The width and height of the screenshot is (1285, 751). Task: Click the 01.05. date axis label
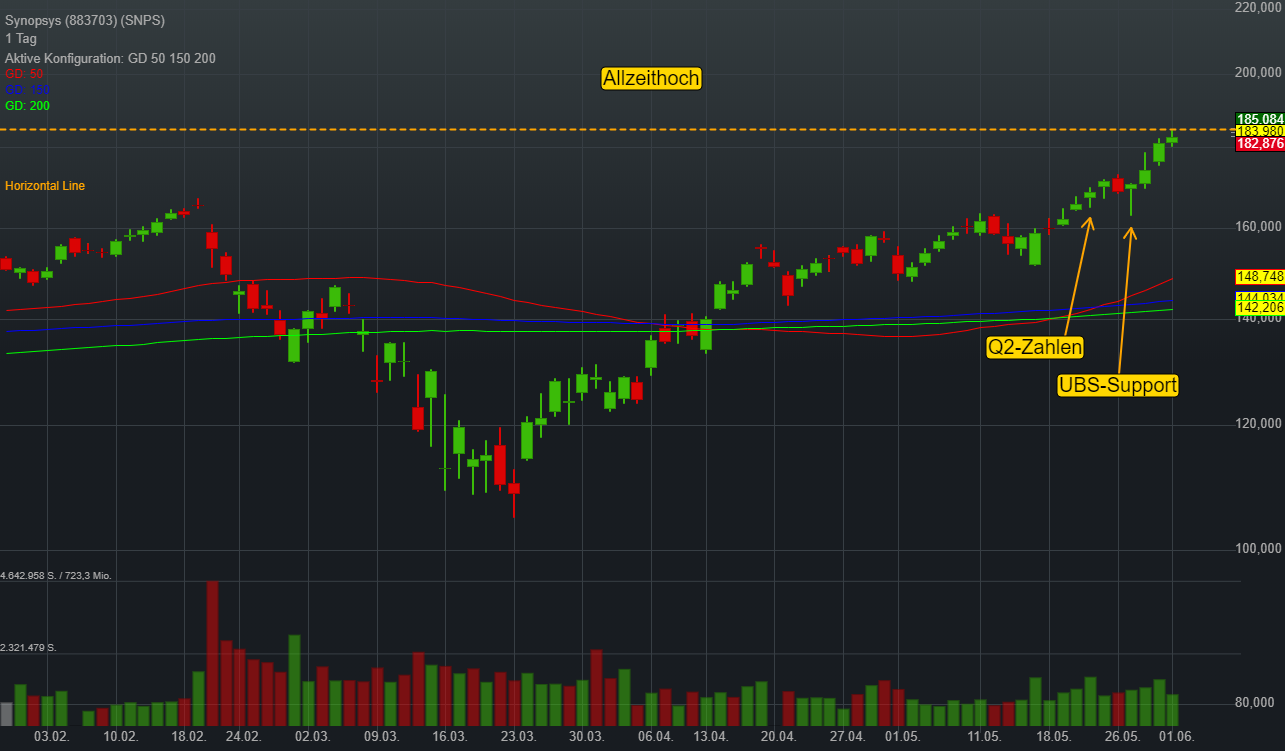(x=902, y=737)
